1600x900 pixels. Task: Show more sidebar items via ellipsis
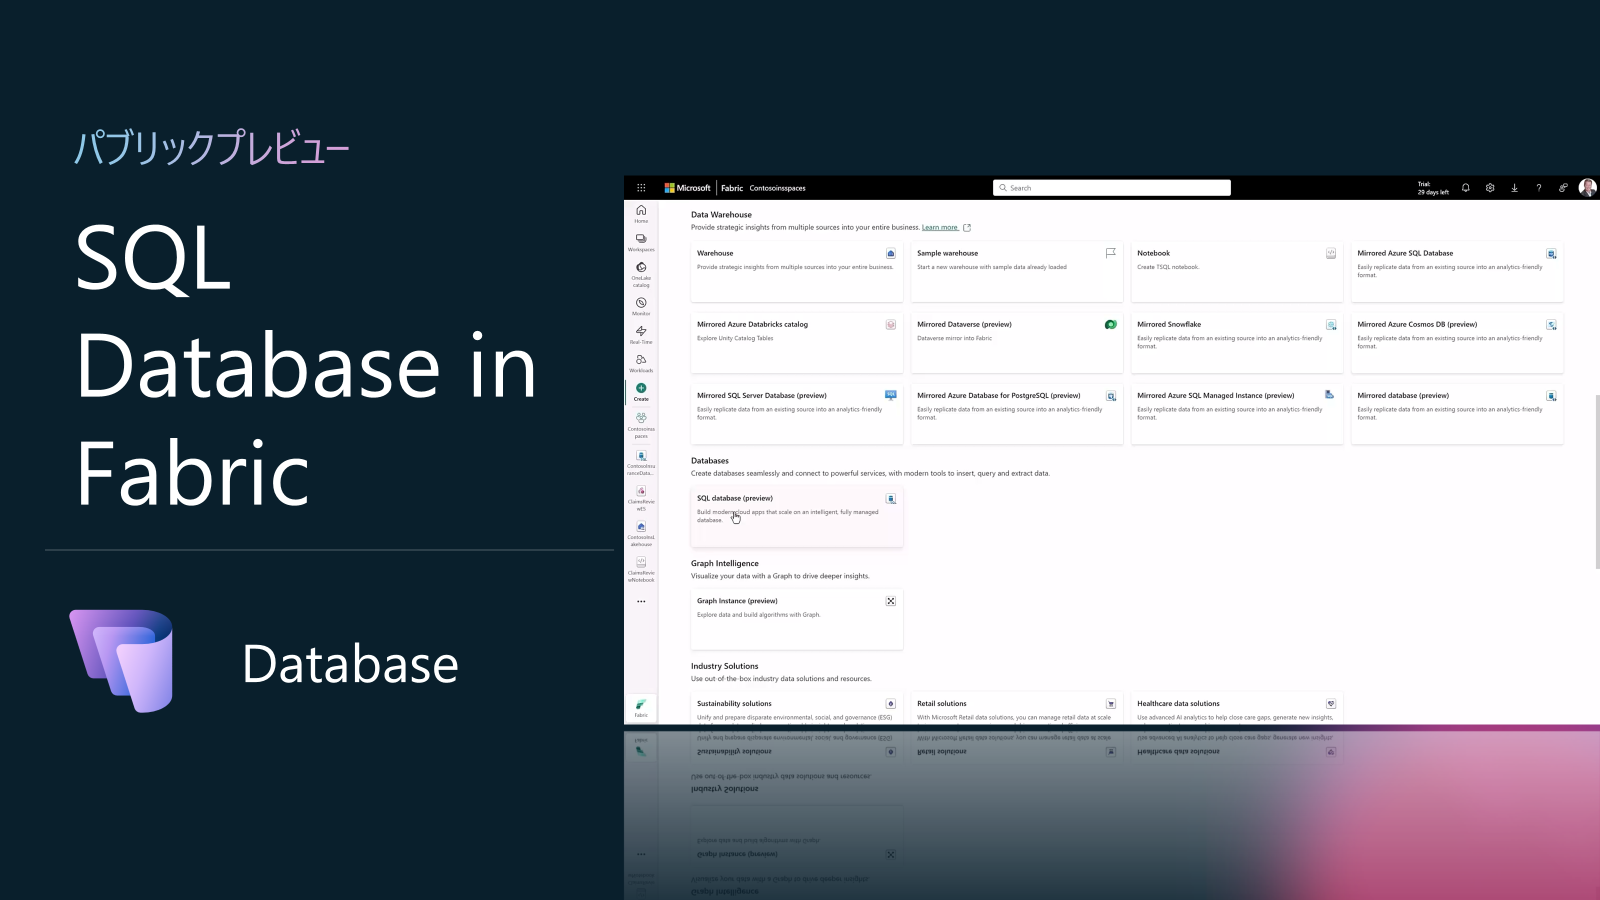(641, 602)
